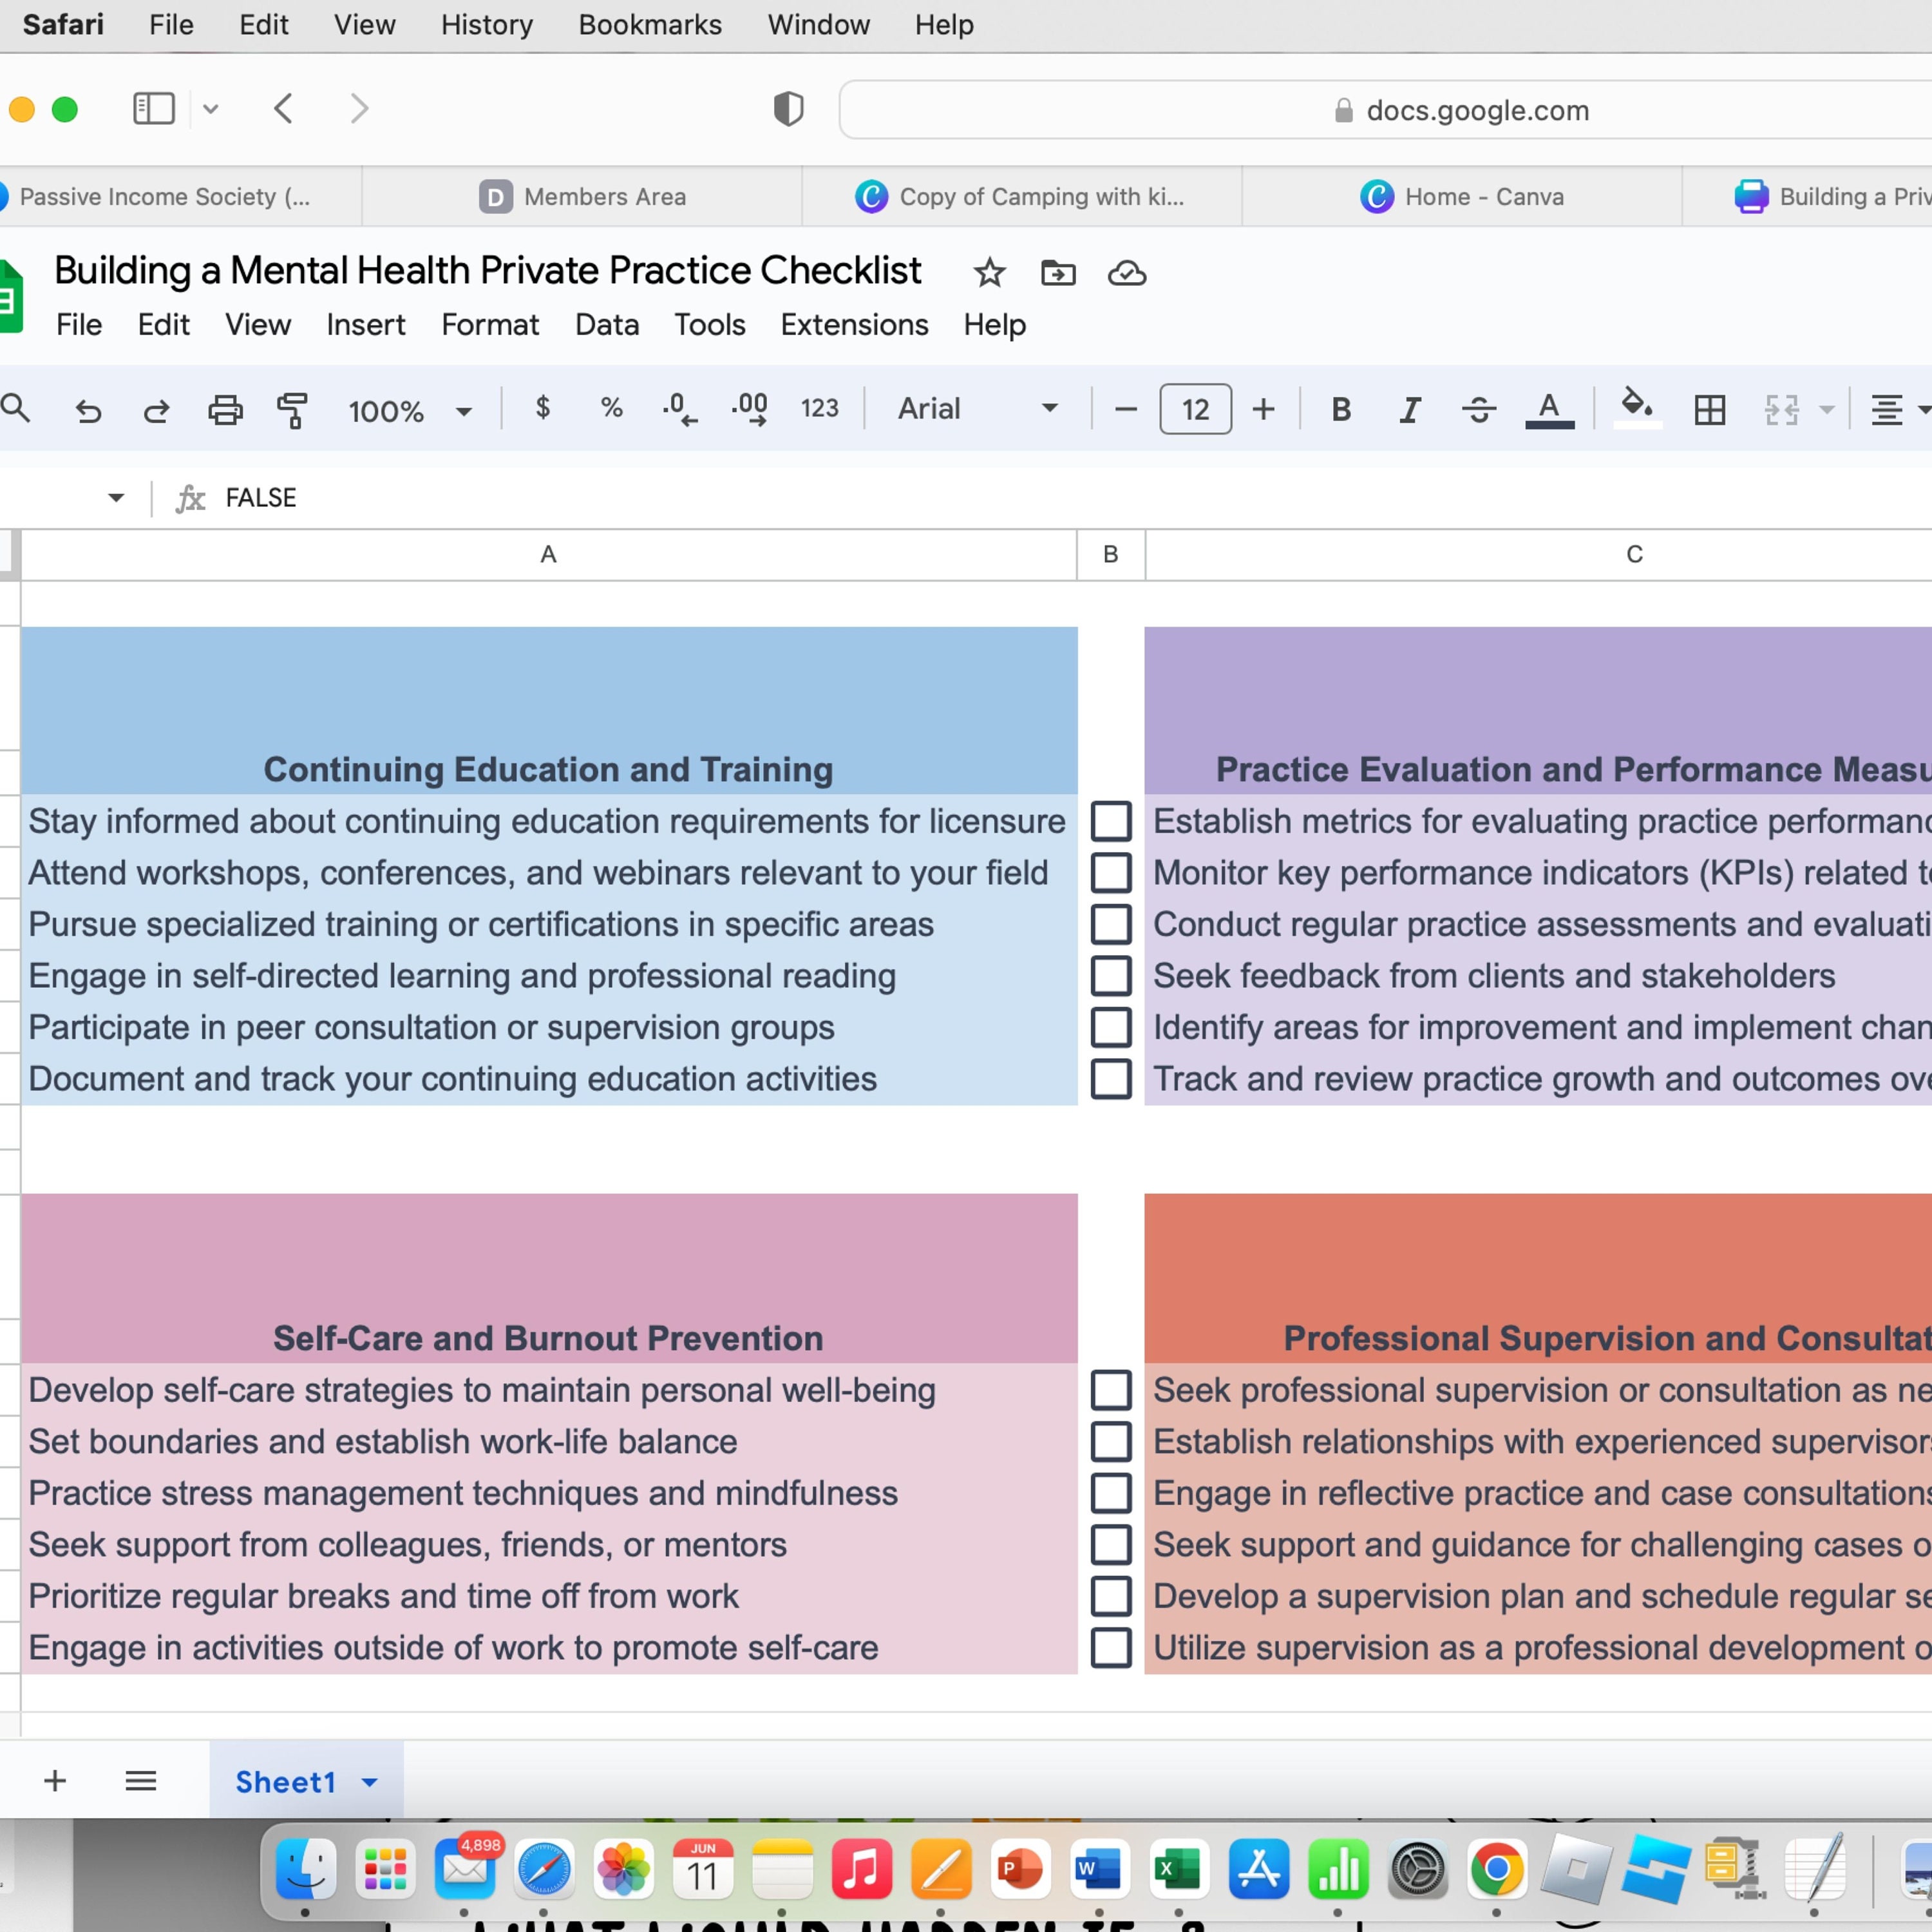Image resolution: width=1932 pixels, height=1932 pixels.
Task: Check box beside 'Attend workshops, conferences, and webinars'
Action: coord(1111,873)
